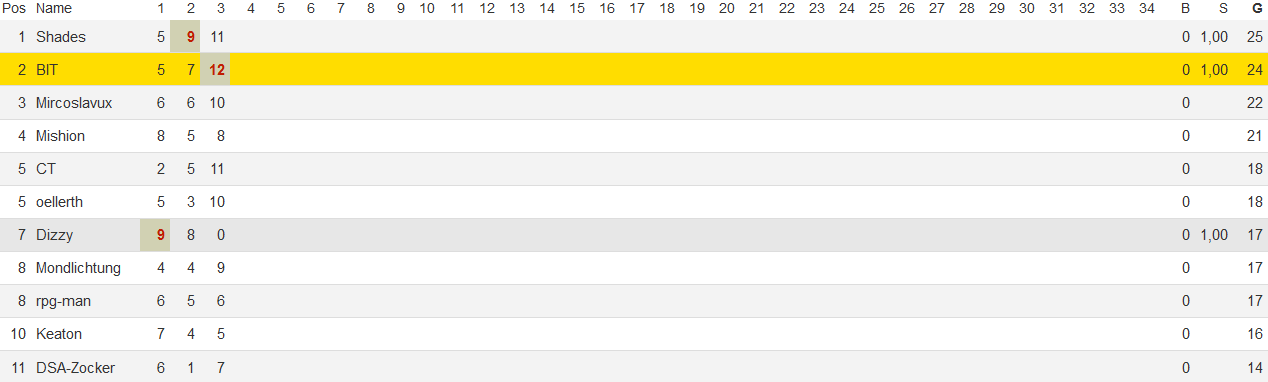The width and height of the screenshot is (1268, 382).
Task: Open the Keaton player entry
Action: 59,334
